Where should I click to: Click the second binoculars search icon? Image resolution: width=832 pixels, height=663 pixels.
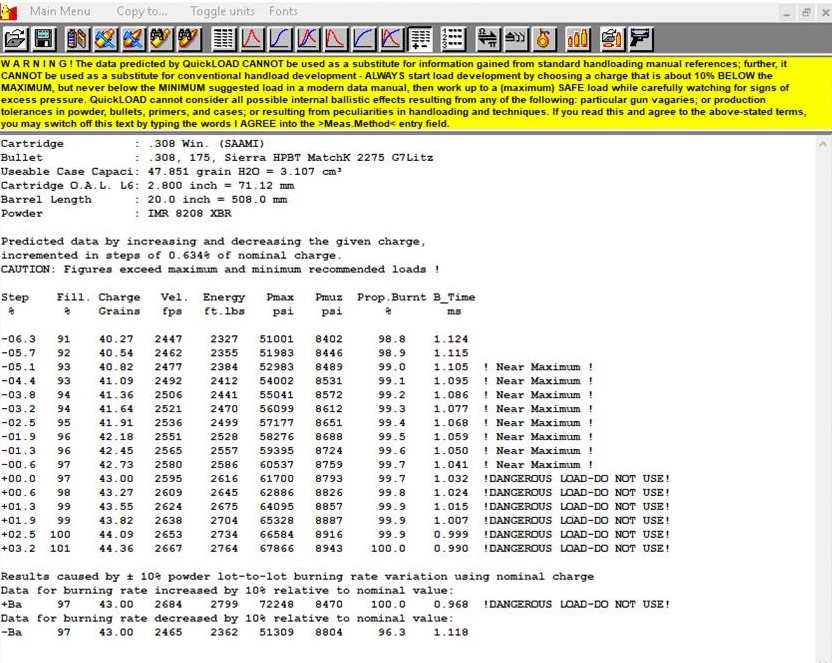coord(189,39)
